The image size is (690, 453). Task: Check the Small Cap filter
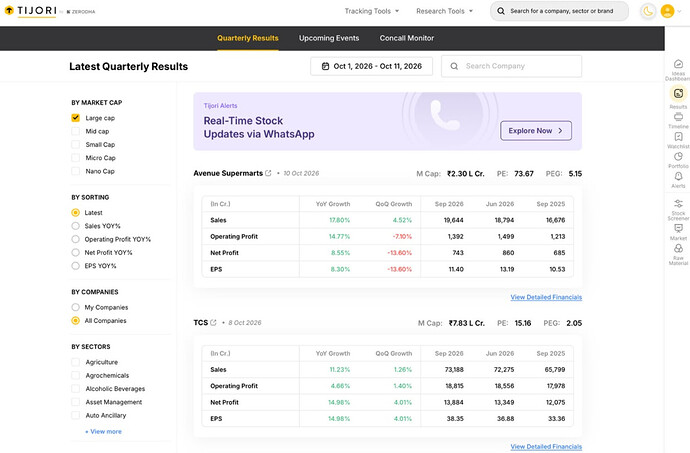76,144
